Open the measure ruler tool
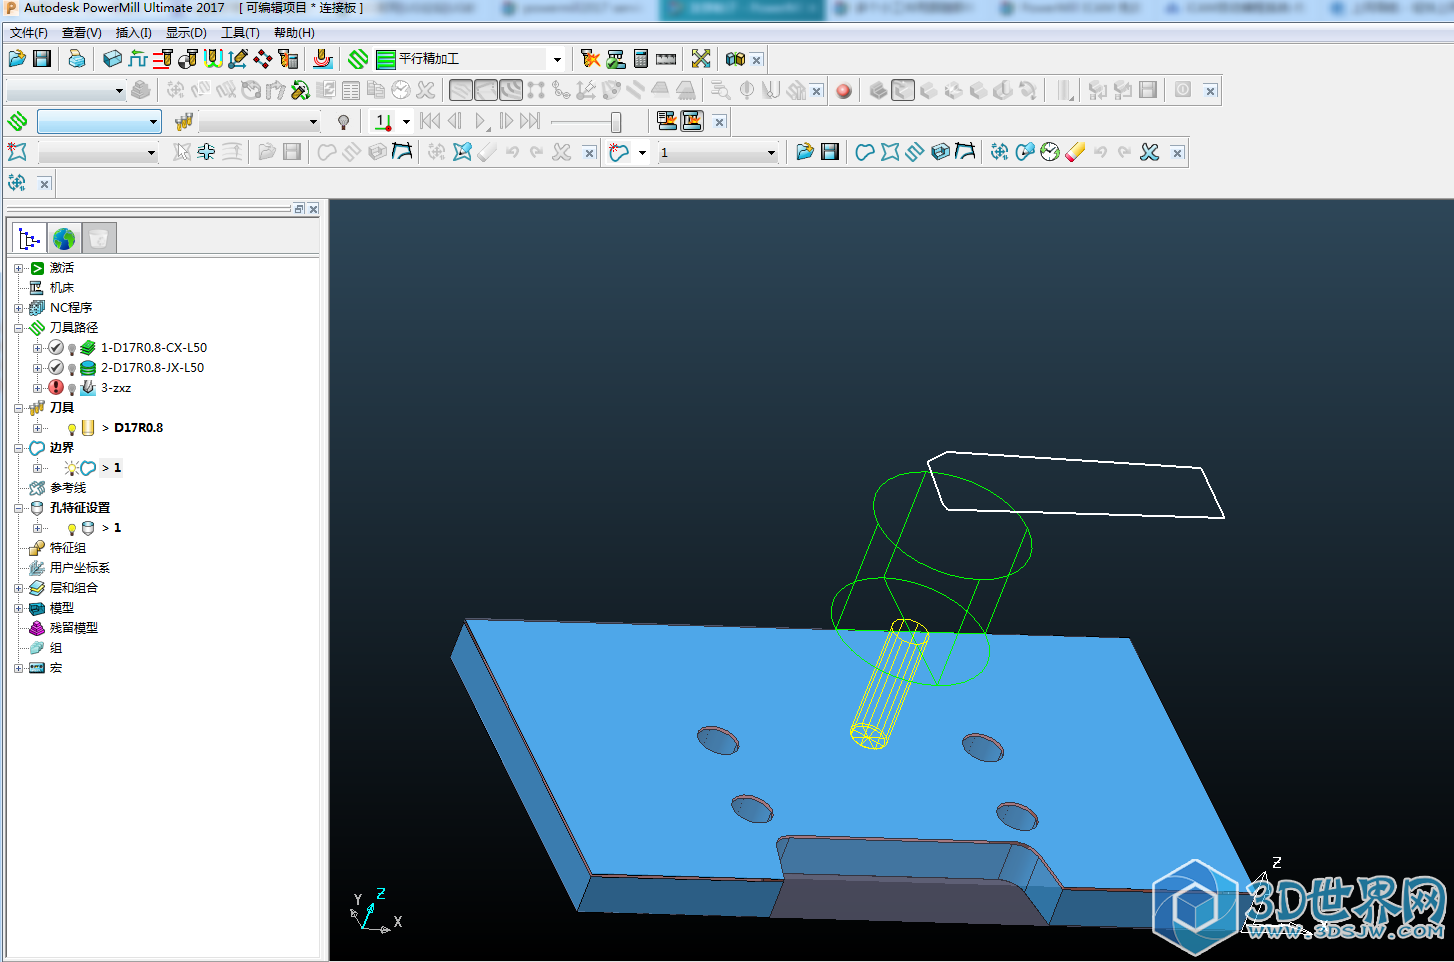The height and width of the screenshot is (962, 1454). coord(666,59)
